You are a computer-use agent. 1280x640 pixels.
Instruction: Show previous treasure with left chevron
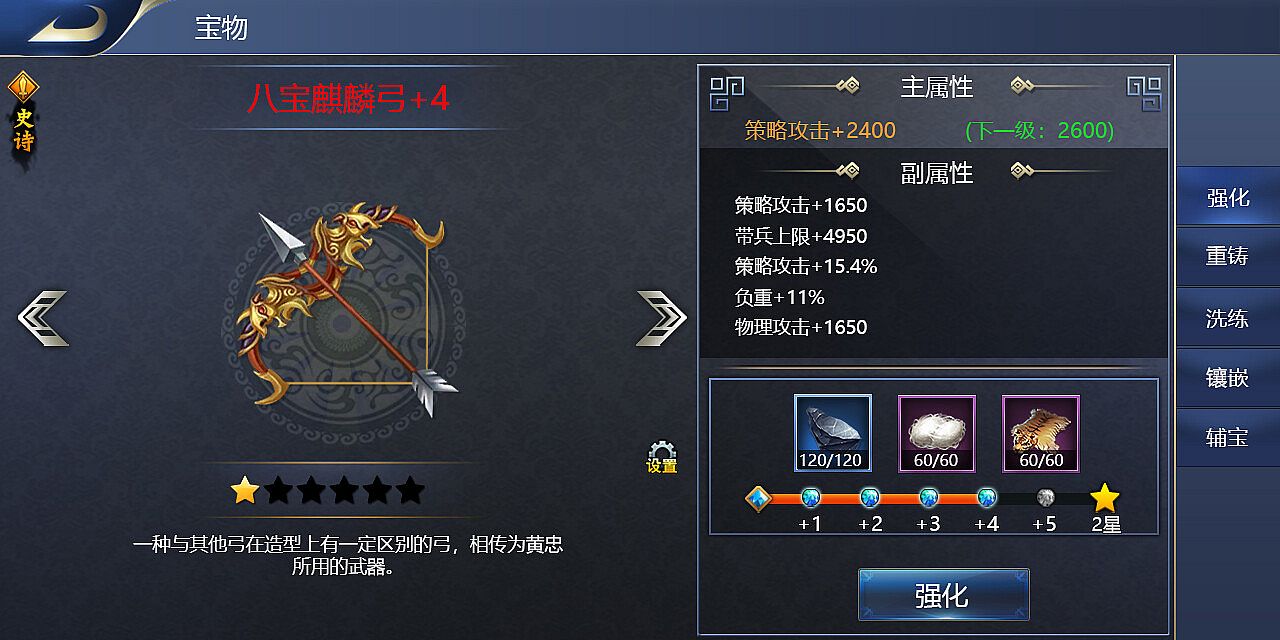point(43,318)
